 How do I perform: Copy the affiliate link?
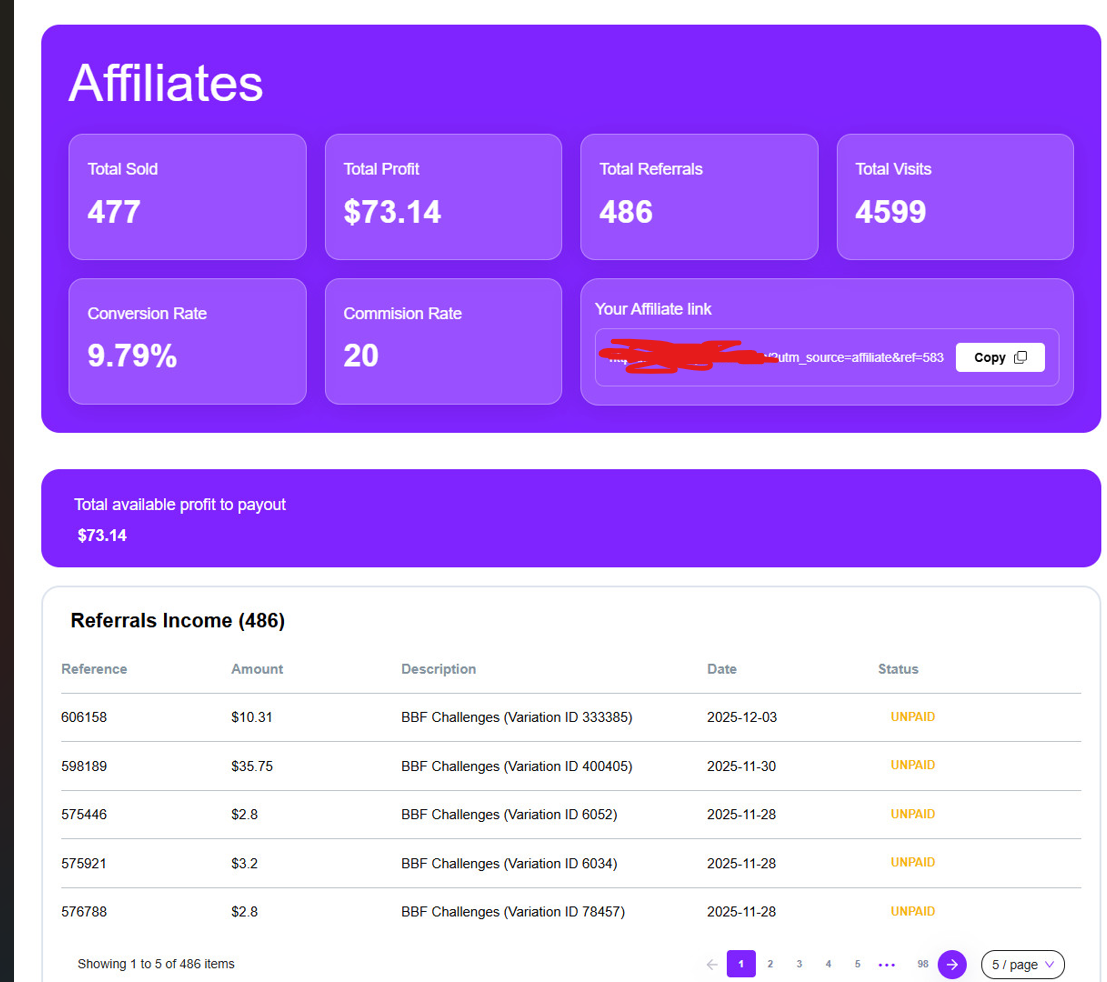(x=999, y=357)
